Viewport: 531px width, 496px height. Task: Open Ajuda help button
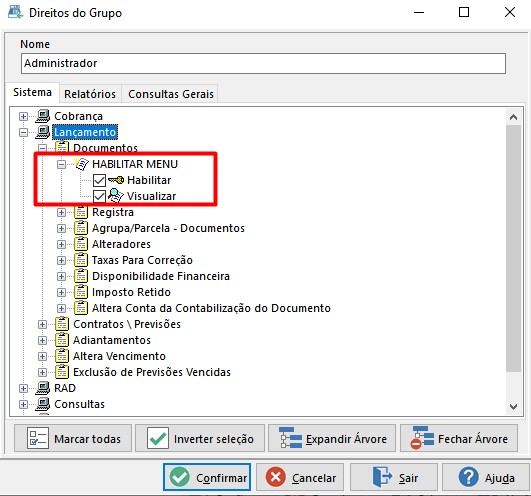486,477
